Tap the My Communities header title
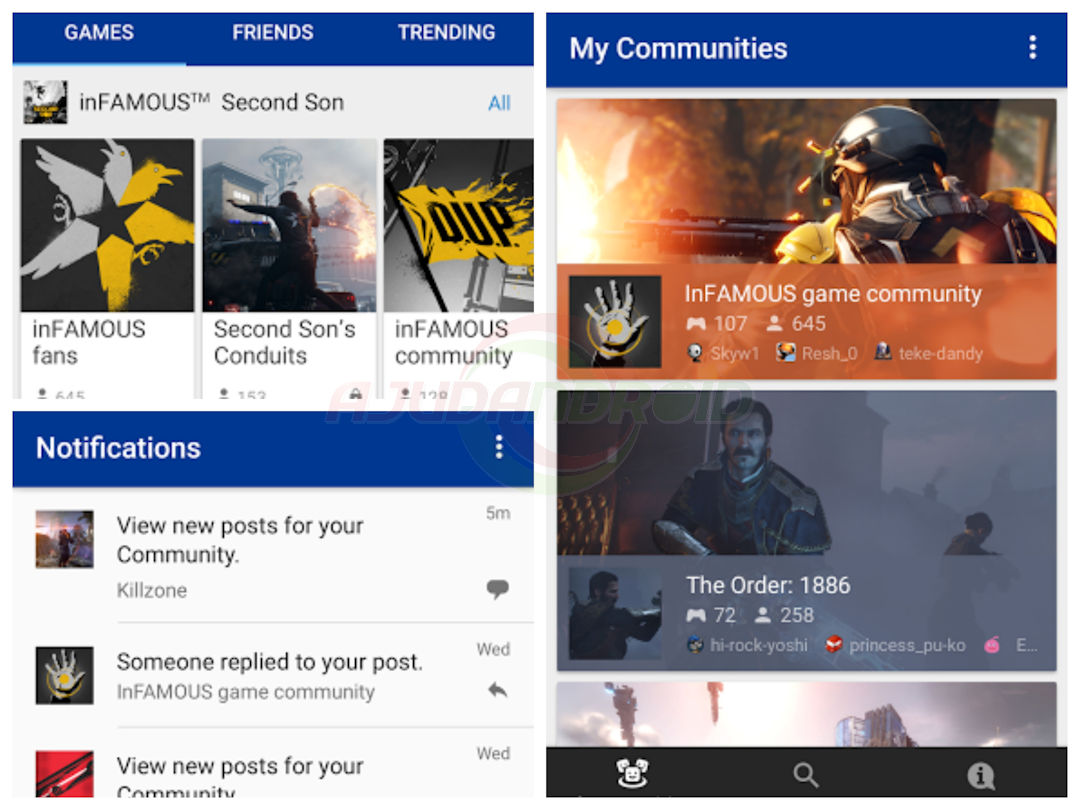 point(678,49)
